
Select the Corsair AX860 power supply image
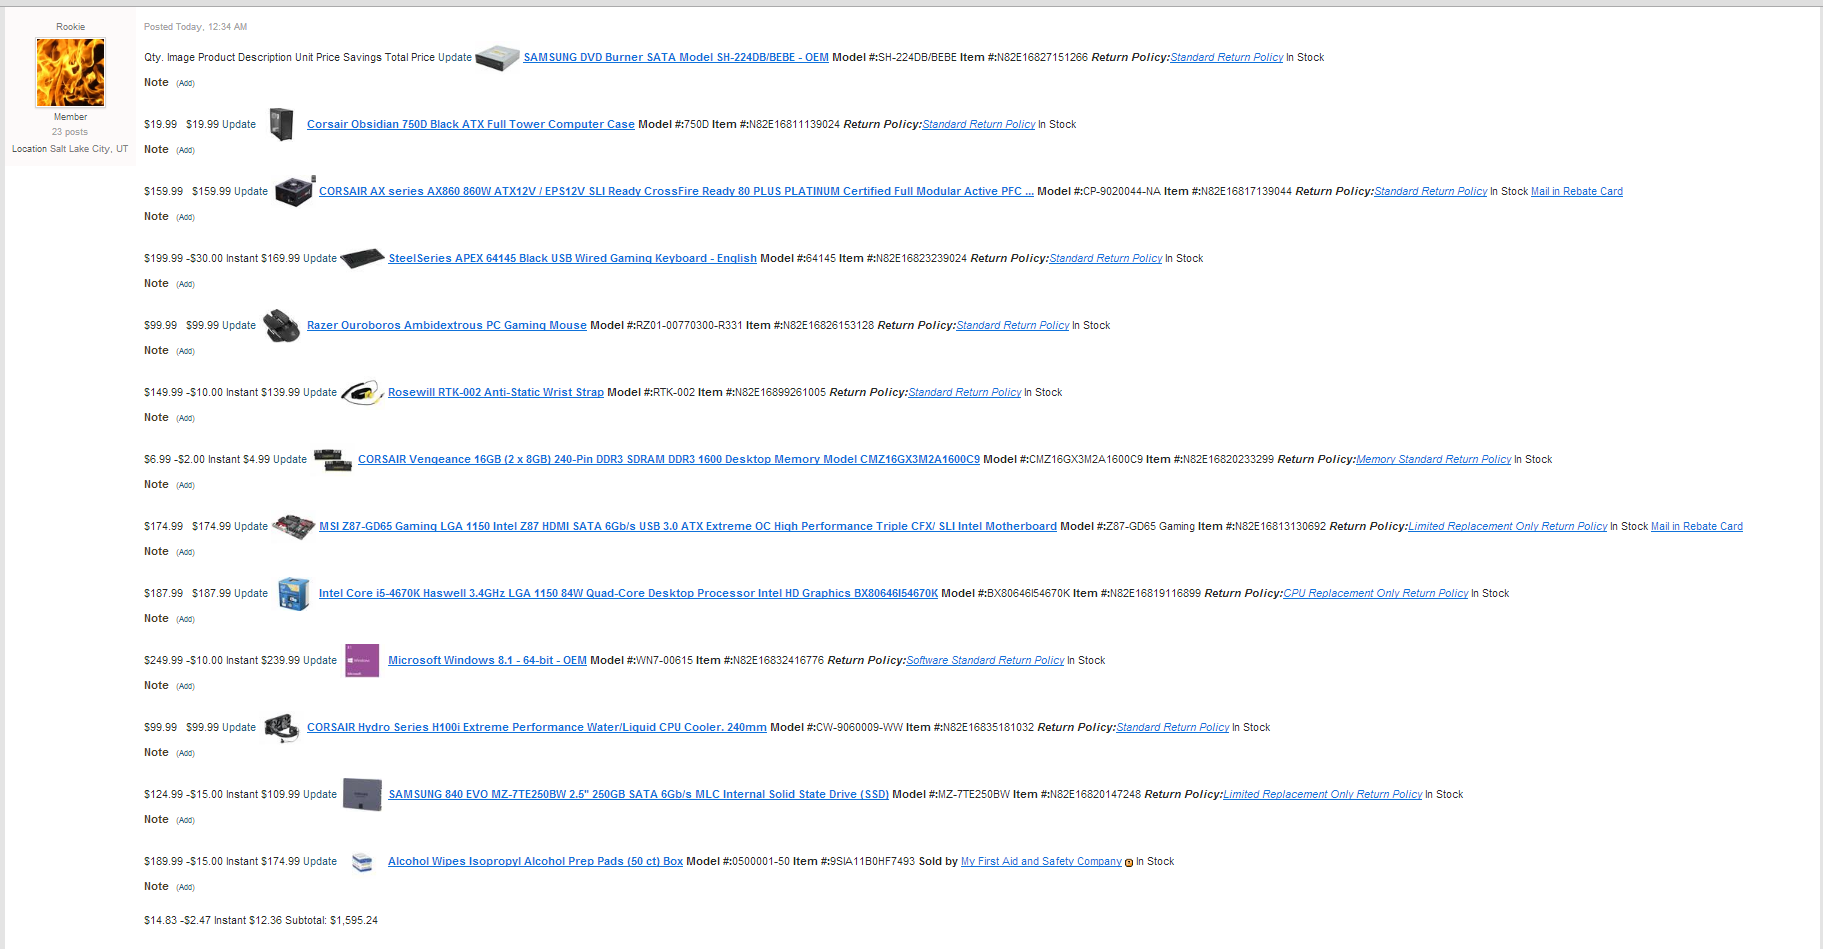coord(294,190)
